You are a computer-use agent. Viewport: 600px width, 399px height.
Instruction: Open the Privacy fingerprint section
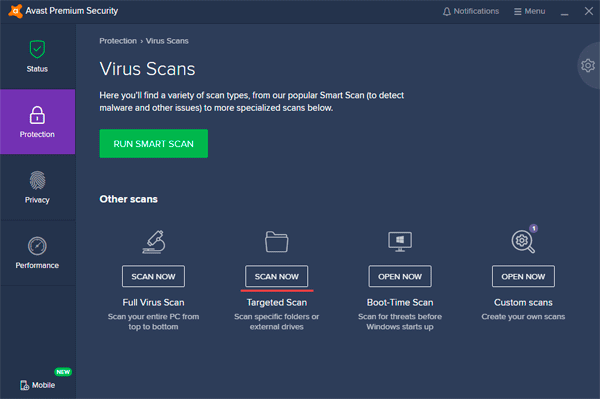tap(37, 187)
